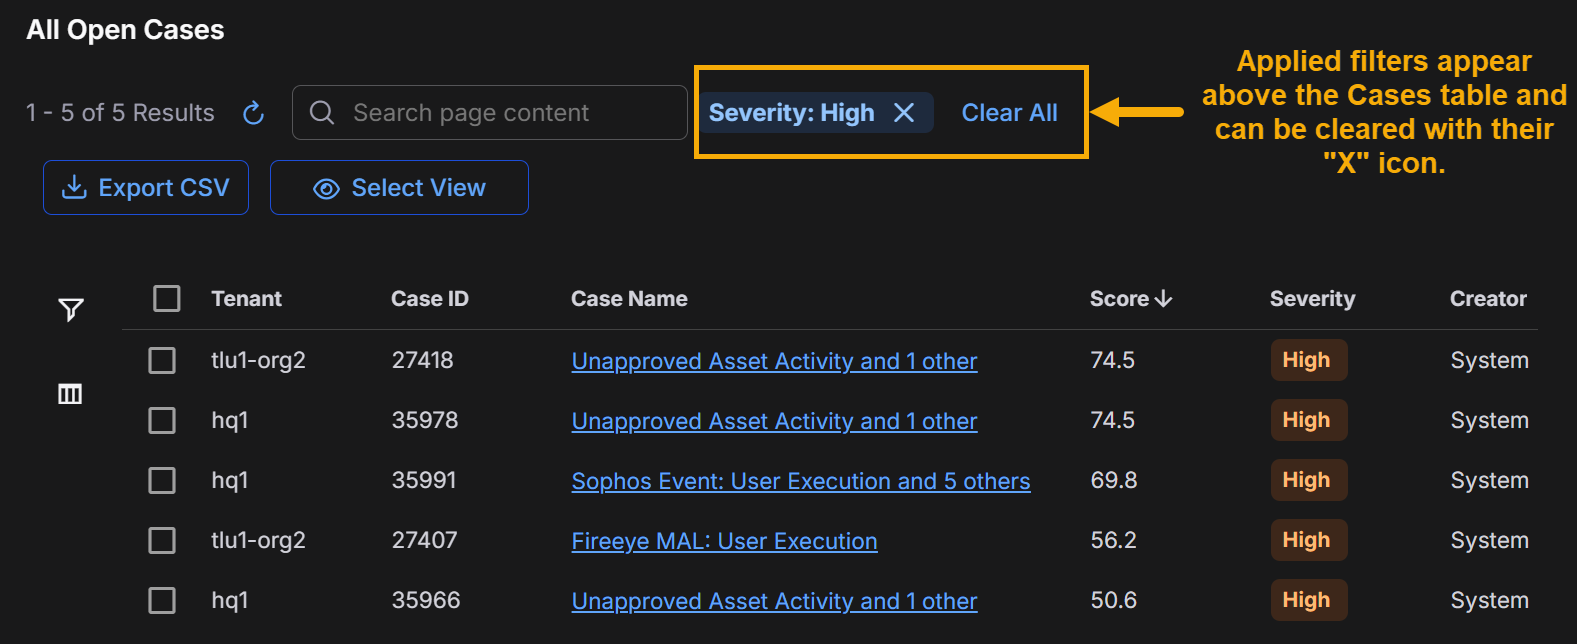The image size is (1577, 644).
Task: Check the row for case 35966
Action: [x=162, y=600]
